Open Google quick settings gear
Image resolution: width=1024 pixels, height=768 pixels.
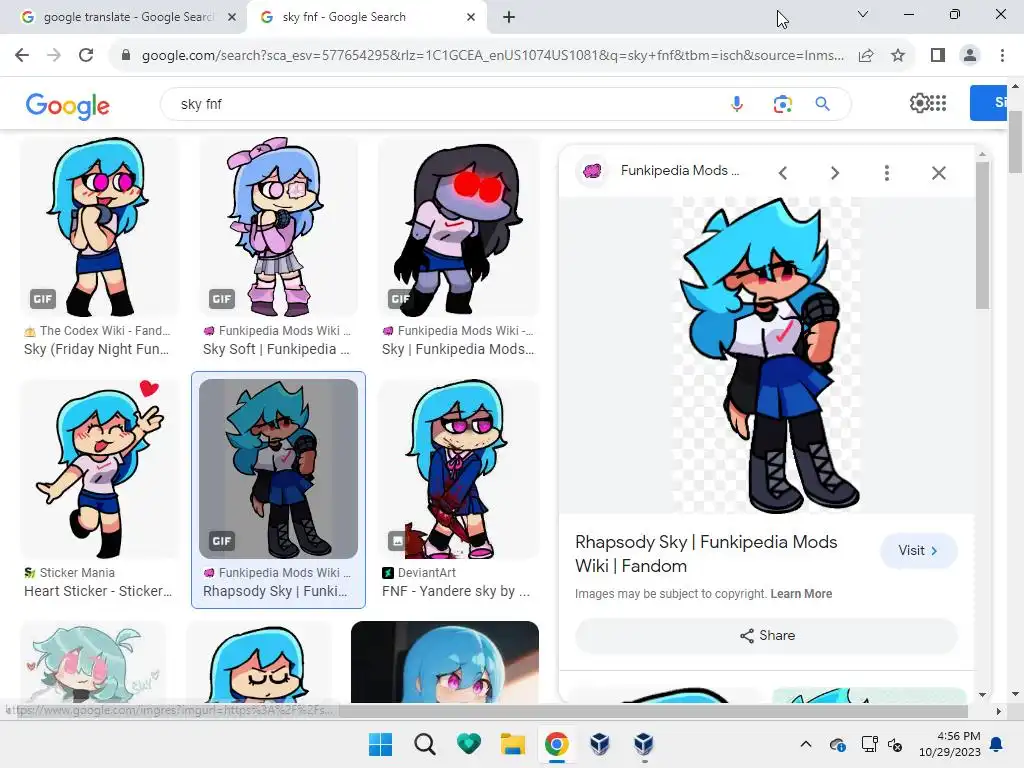tap(919, 103)
